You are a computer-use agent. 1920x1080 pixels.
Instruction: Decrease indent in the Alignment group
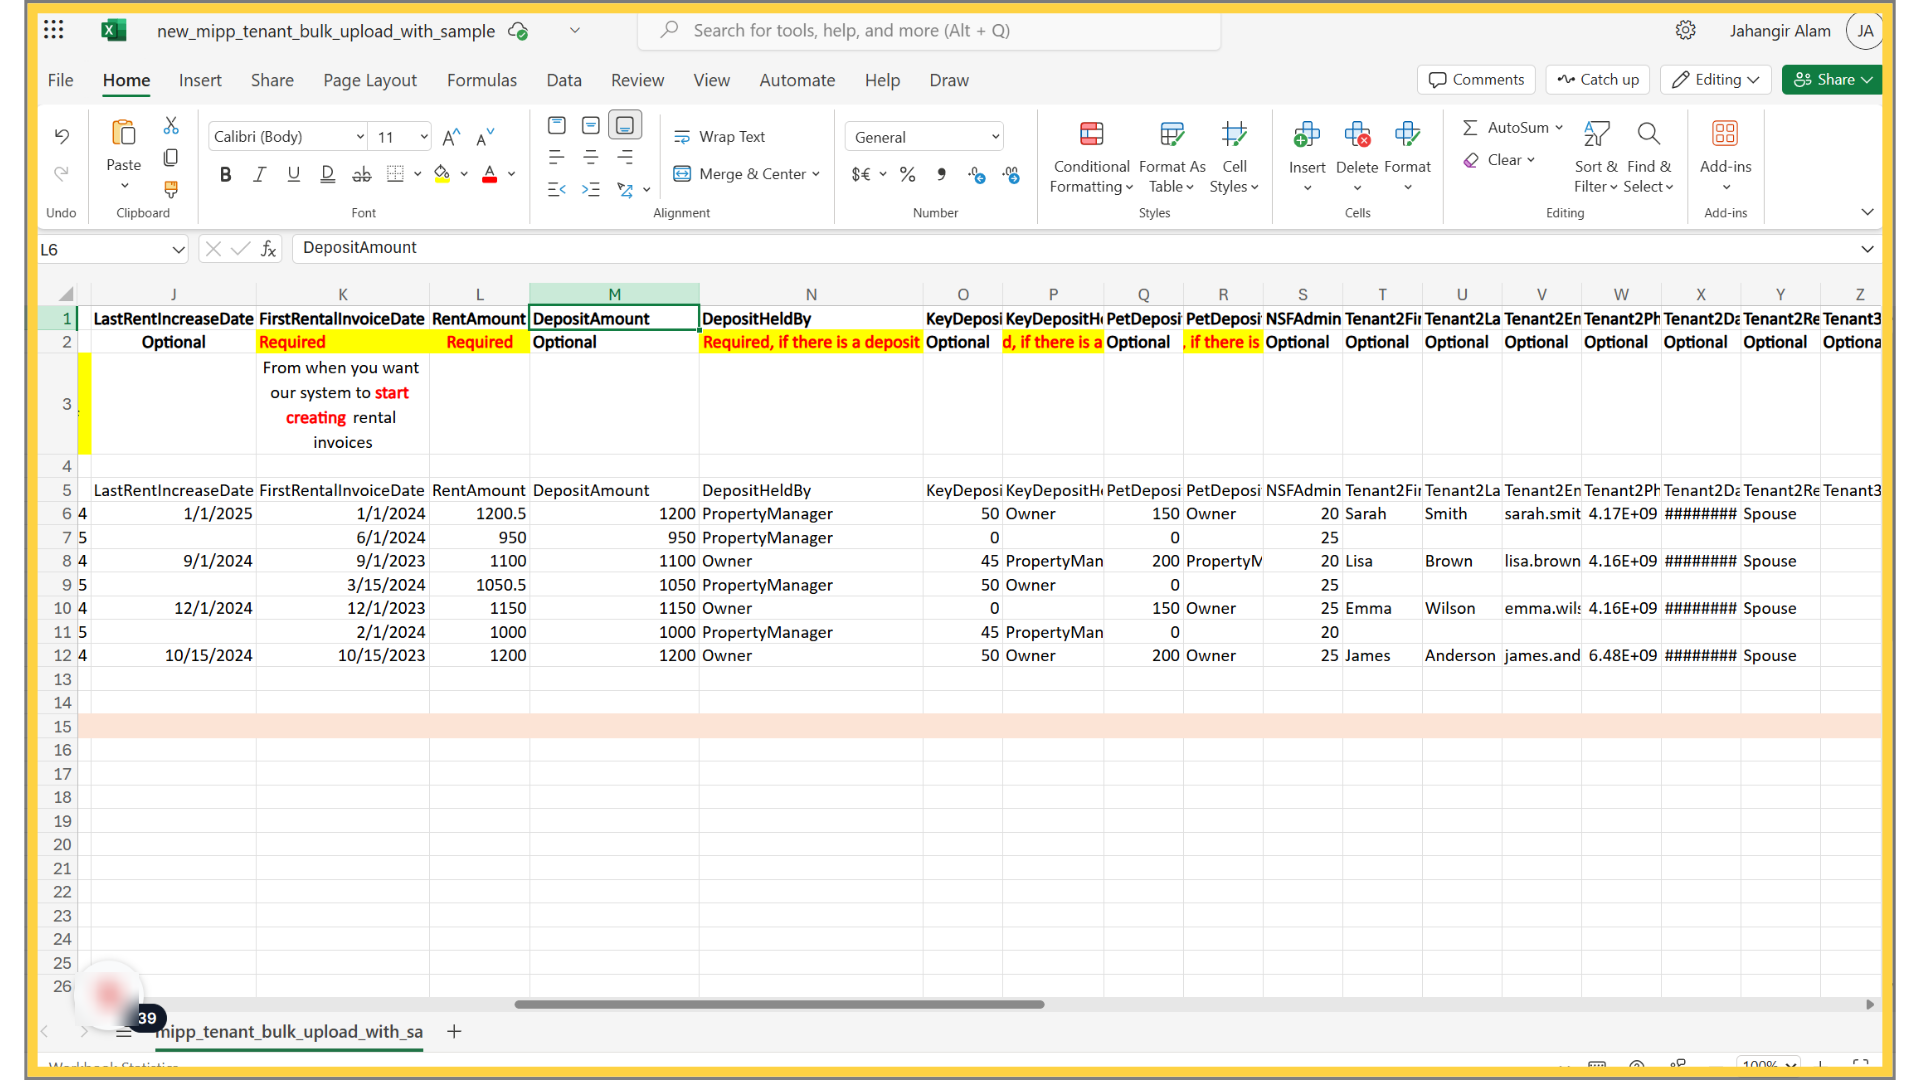coord(557,189)
